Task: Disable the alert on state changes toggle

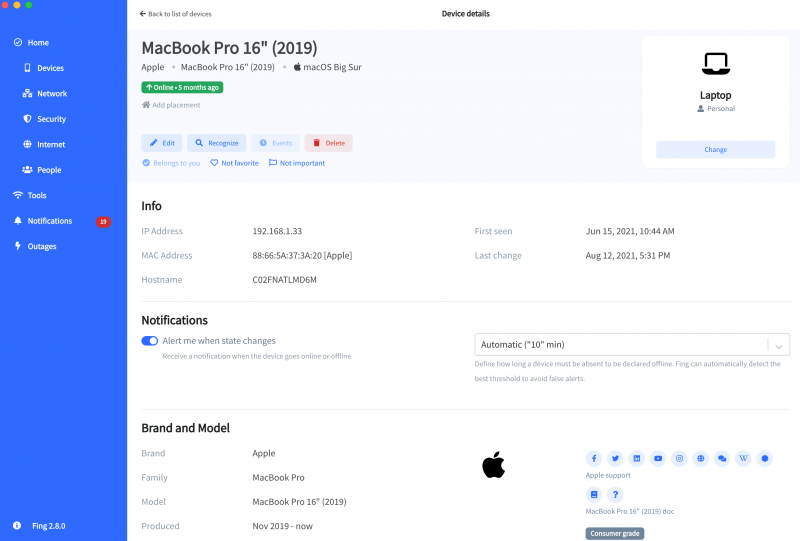Action: pos(149,341)
